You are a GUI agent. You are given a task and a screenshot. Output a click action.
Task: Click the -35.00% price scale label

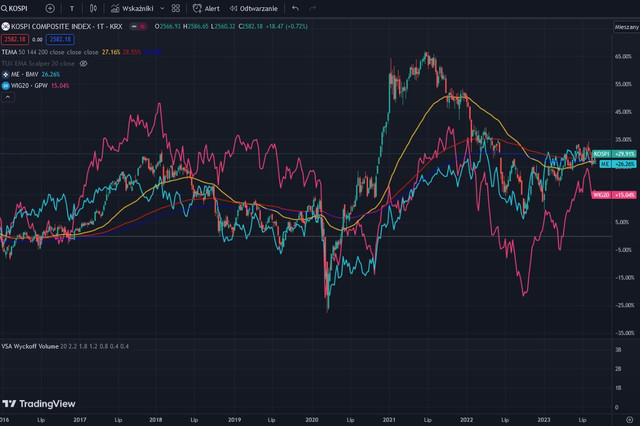tap(624, 333)
